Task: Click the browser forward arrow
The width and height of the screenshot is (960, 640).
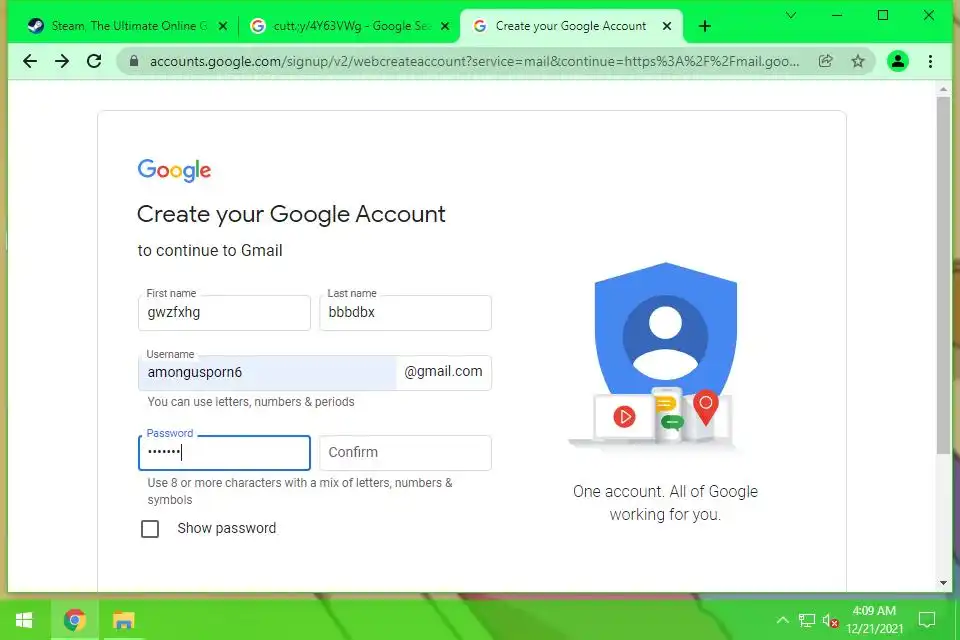Action: [62, 61]
